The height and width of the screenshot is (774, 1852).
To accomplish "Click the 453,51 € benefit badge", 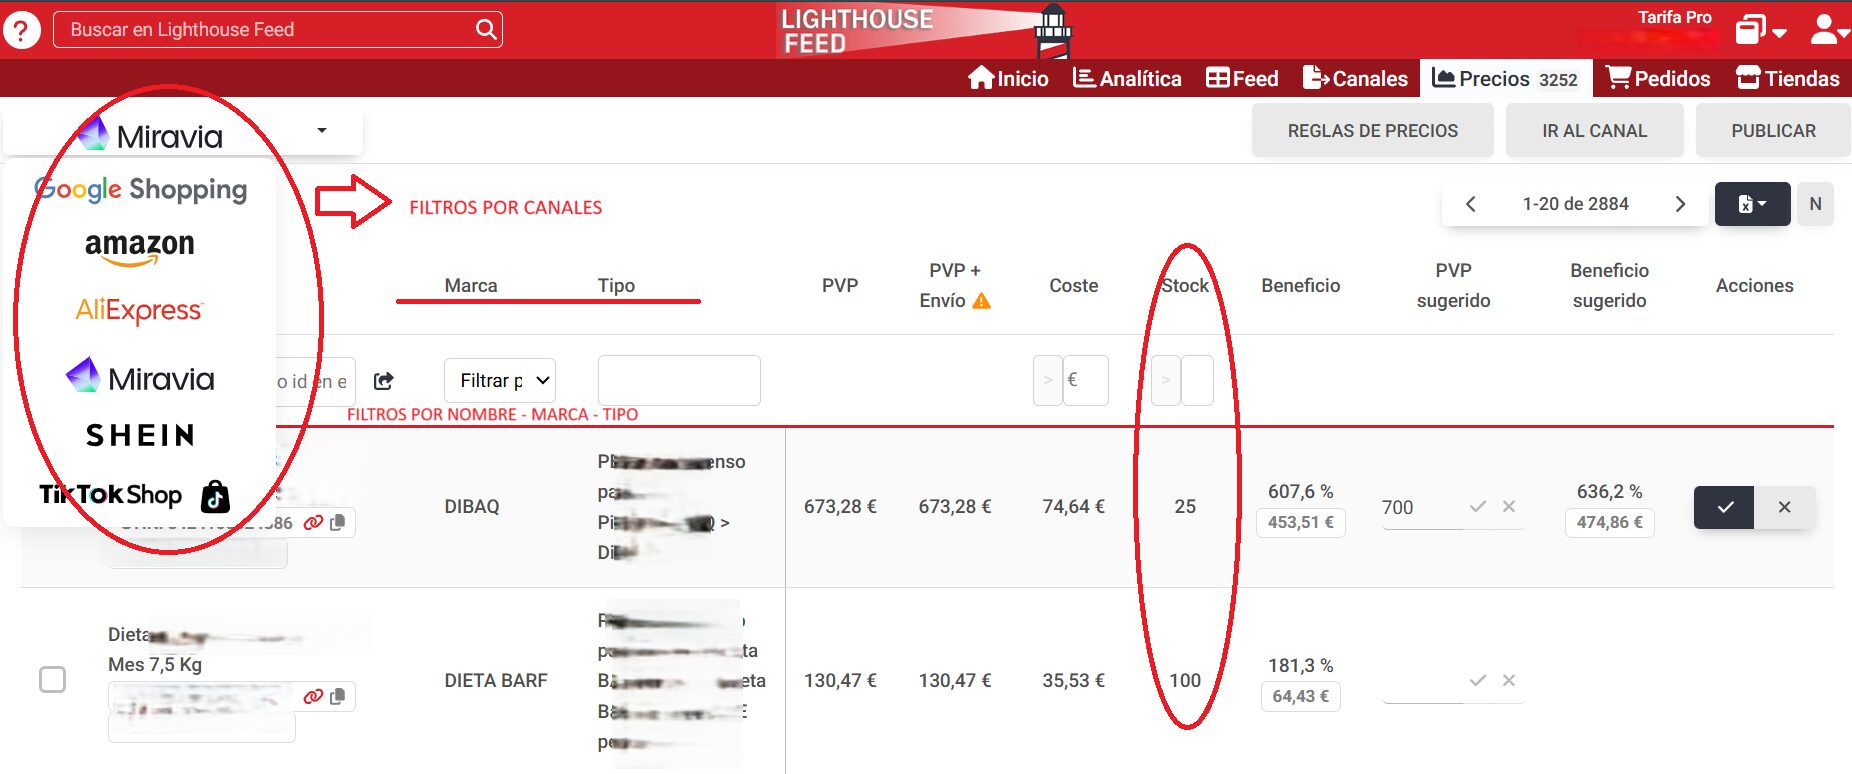I will [x=1300, y=522].
